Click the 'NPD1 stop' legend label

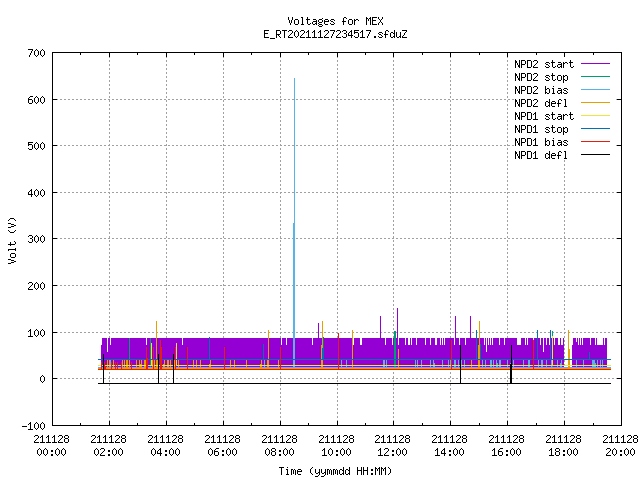541,129
